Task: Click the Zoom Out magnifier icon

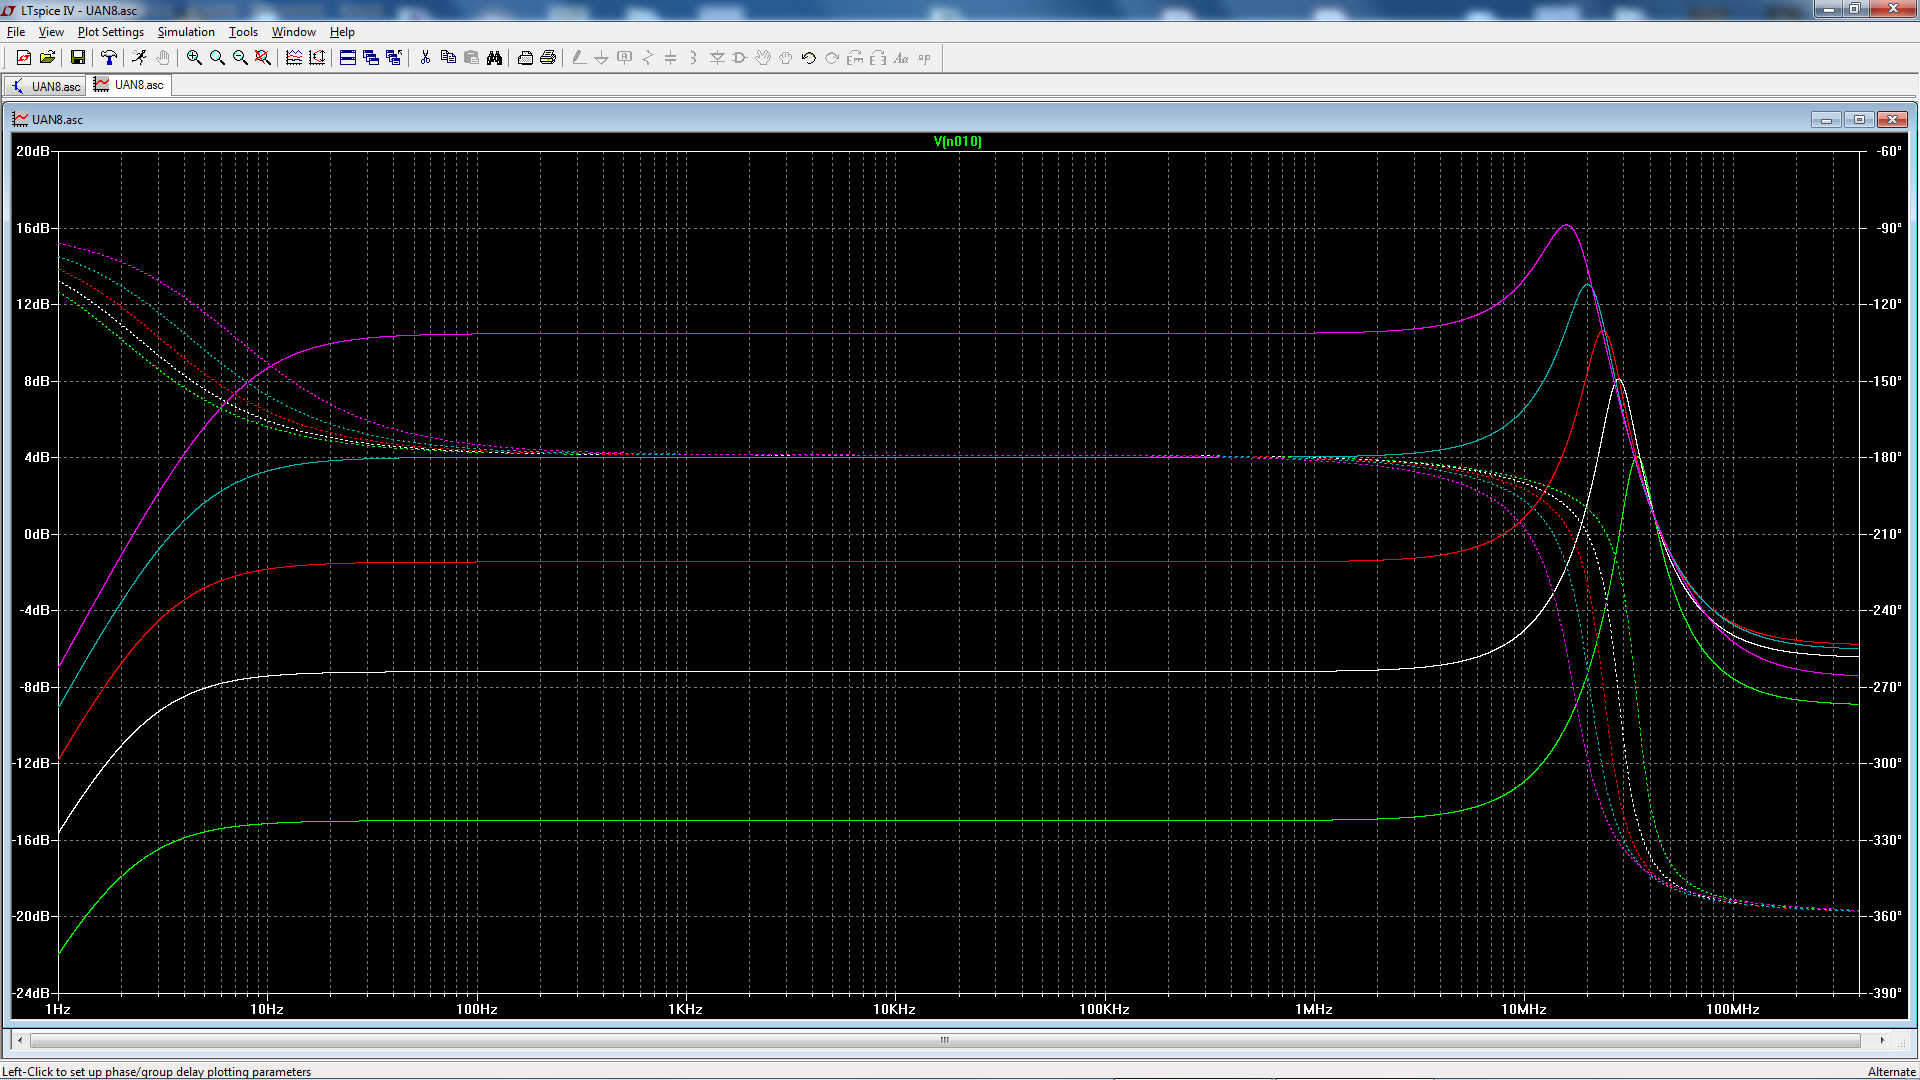Action: click(x=240, y=58)
